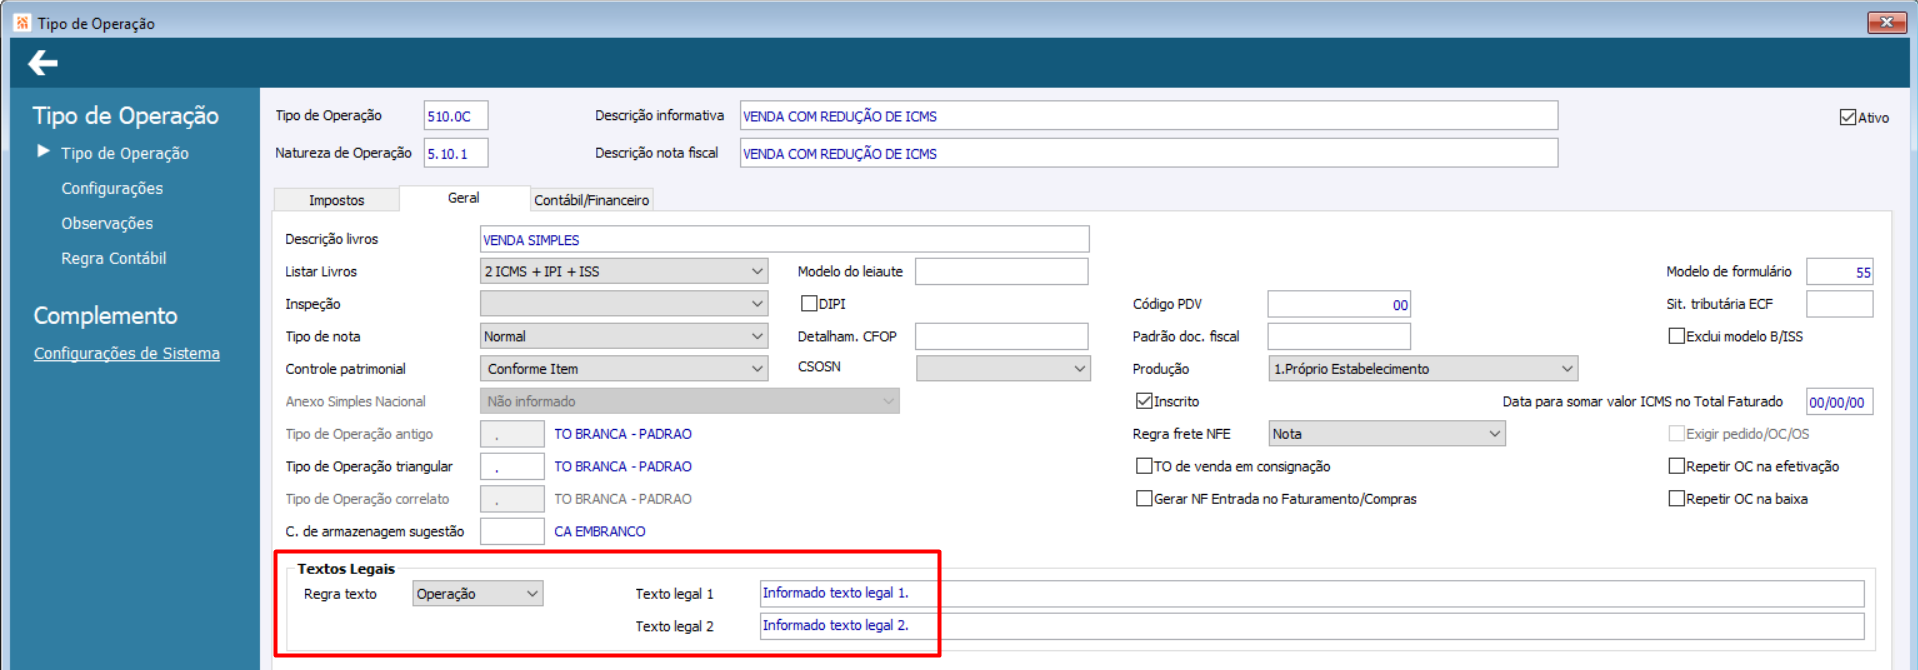Open the Regra frete NFE dropdown
The height and width of the screenshot is (670, 1918).
point(1387,433)
